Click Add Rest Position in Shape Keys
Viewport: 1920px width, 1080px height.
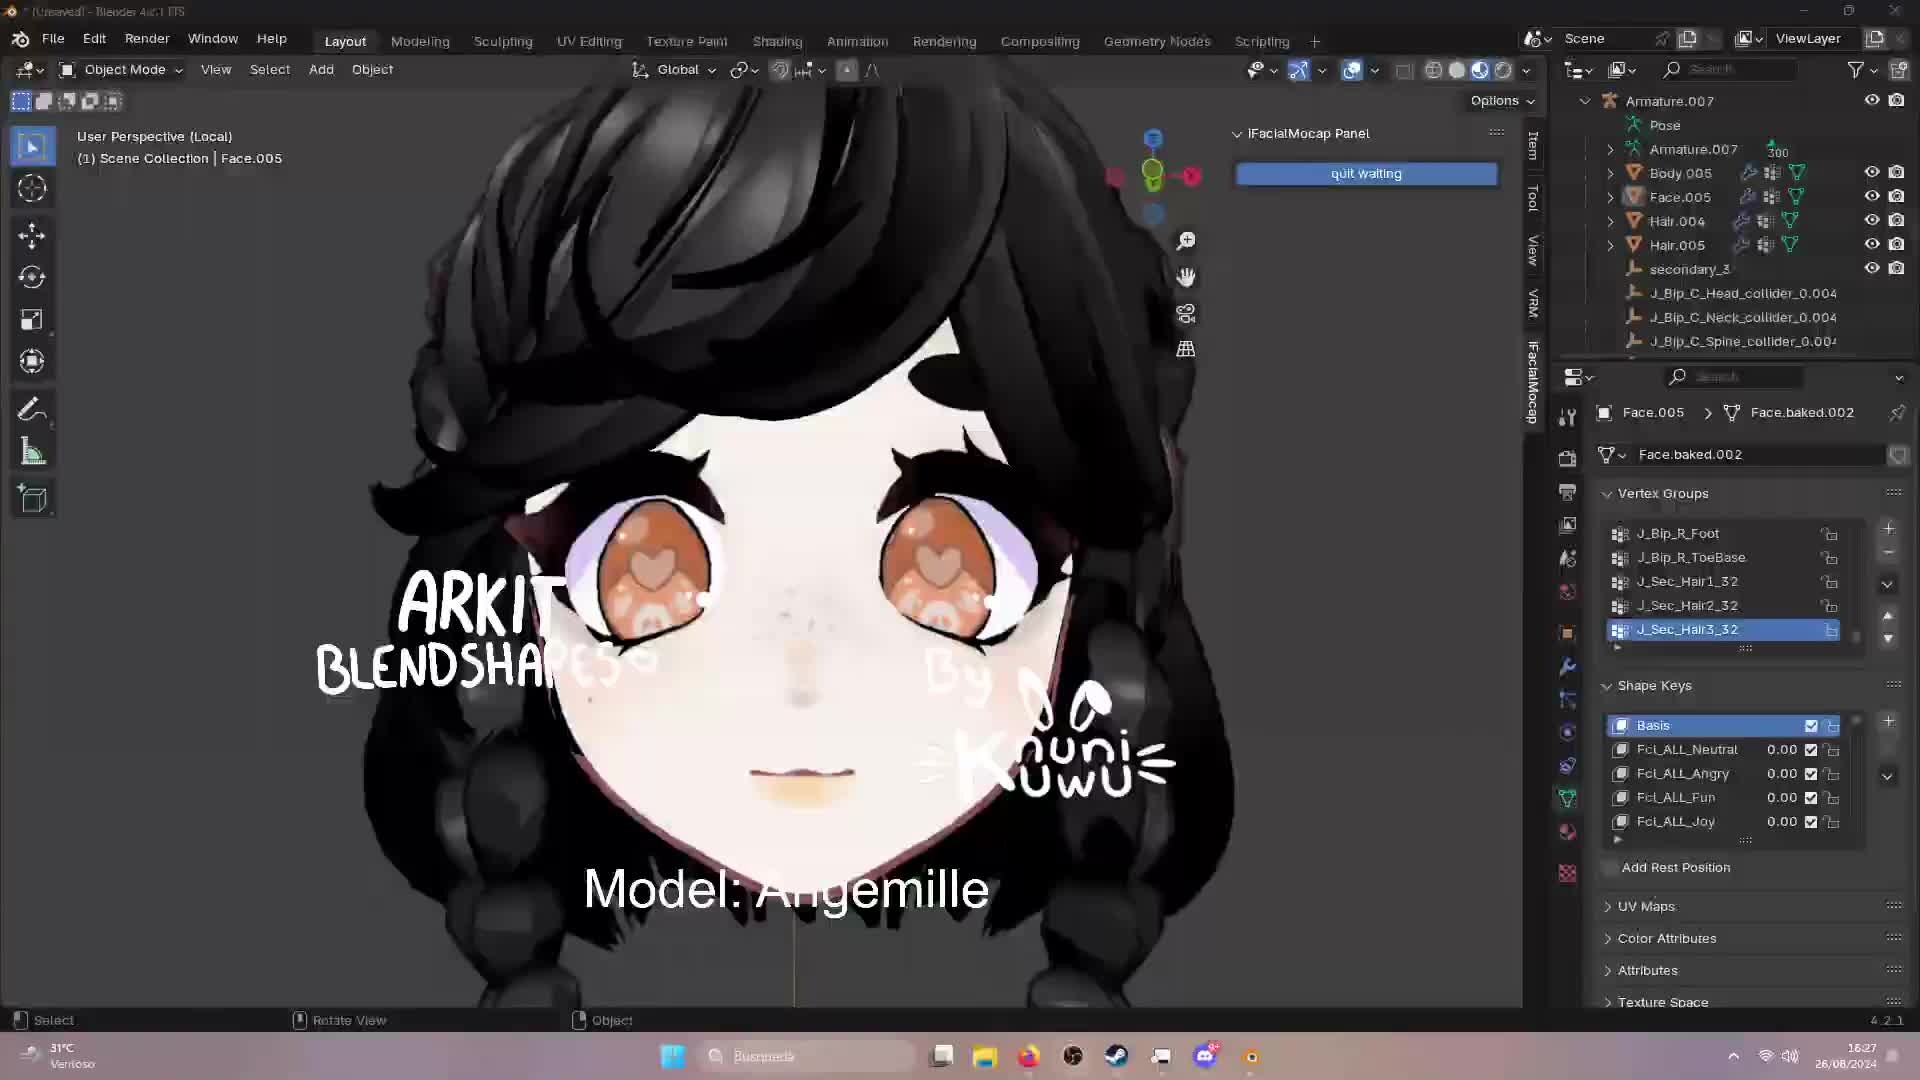tap(1676, 867)
